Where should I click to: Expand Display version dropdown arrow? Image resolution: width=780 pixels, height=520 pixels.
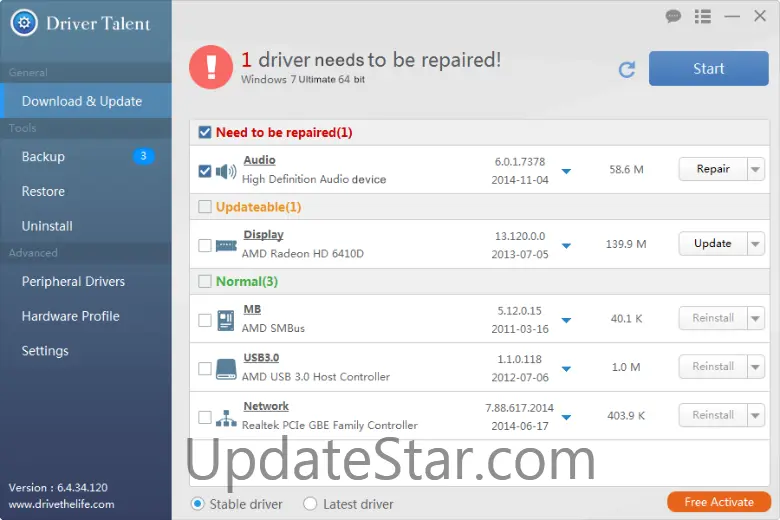566,245
